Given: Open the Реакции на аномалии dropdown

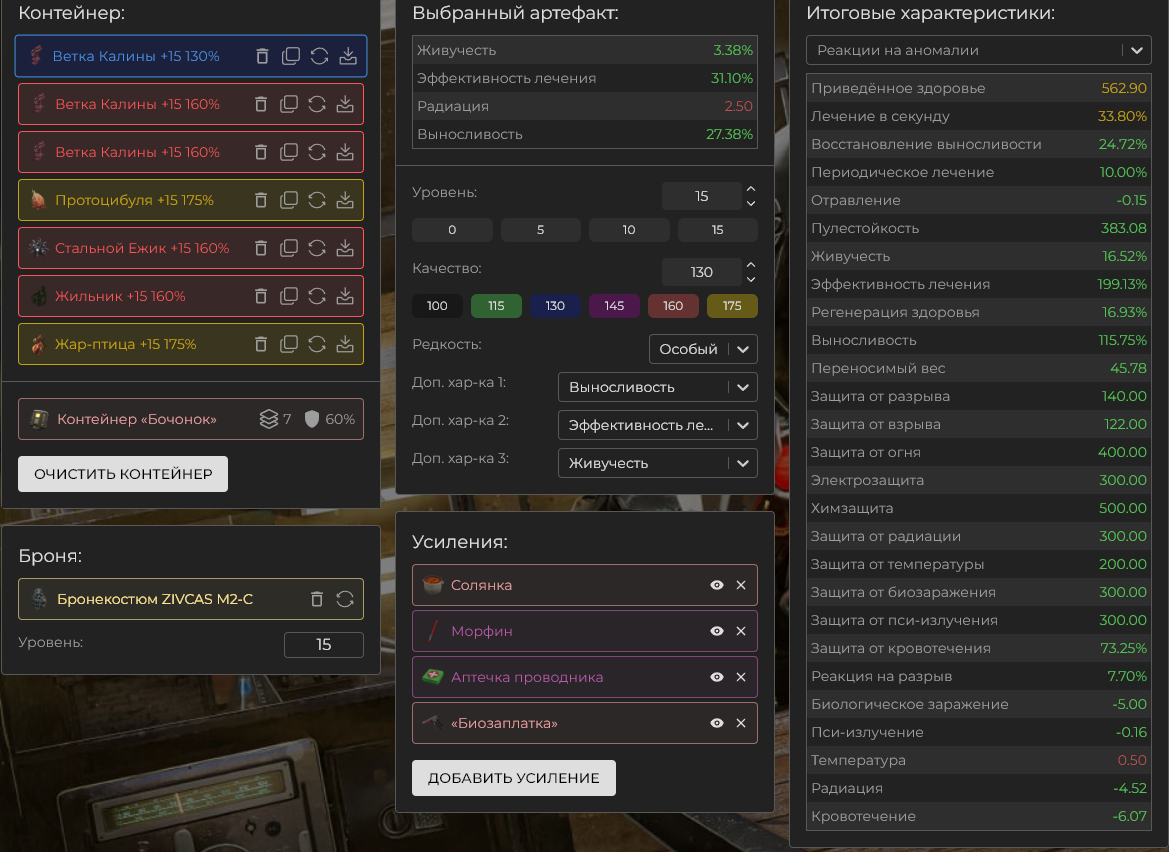Looking at the screenshot, I should pos(979,50).
